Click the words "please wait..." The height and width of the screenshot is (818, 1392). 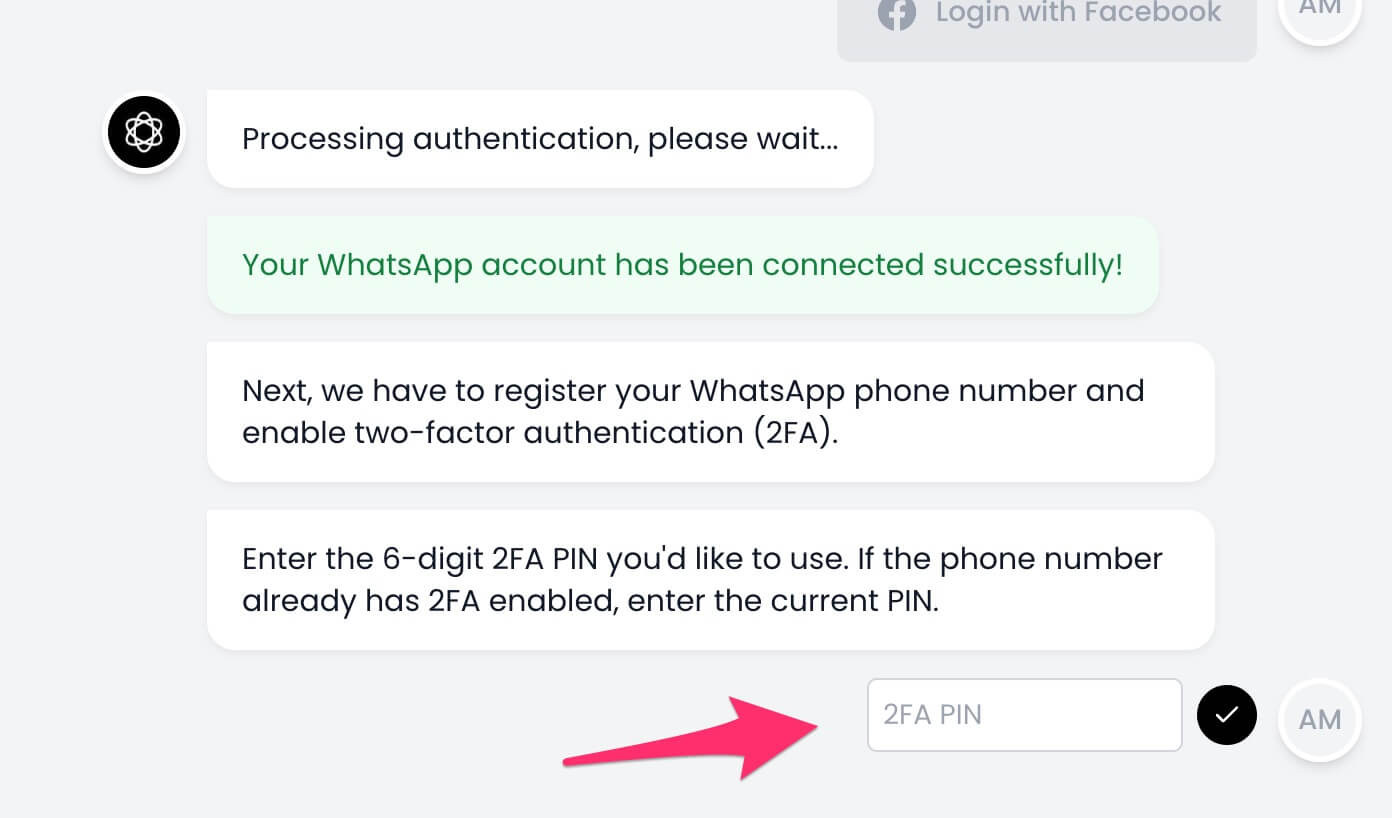[743, 139]
